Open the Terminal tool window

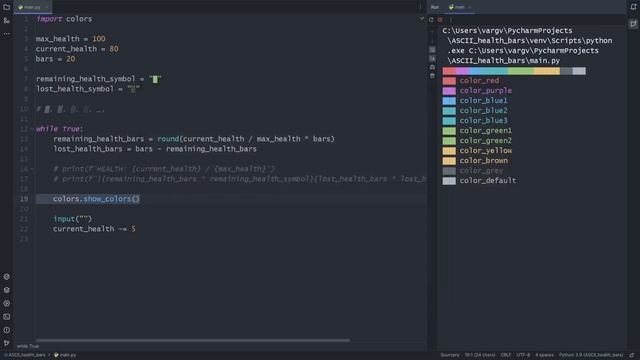[x=7, y=317]
